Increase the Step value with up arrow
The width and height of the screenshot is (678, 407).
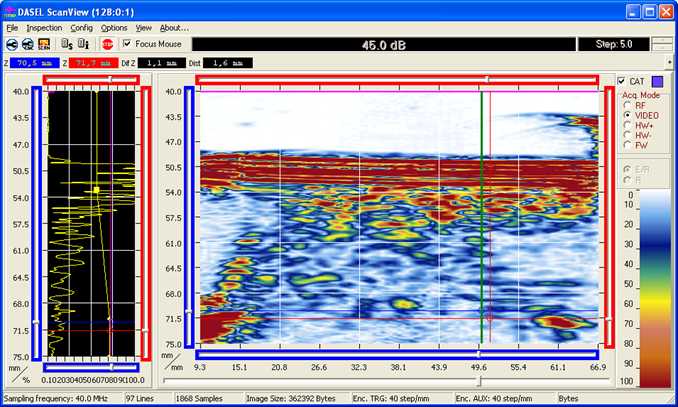(x=661, y=40)
